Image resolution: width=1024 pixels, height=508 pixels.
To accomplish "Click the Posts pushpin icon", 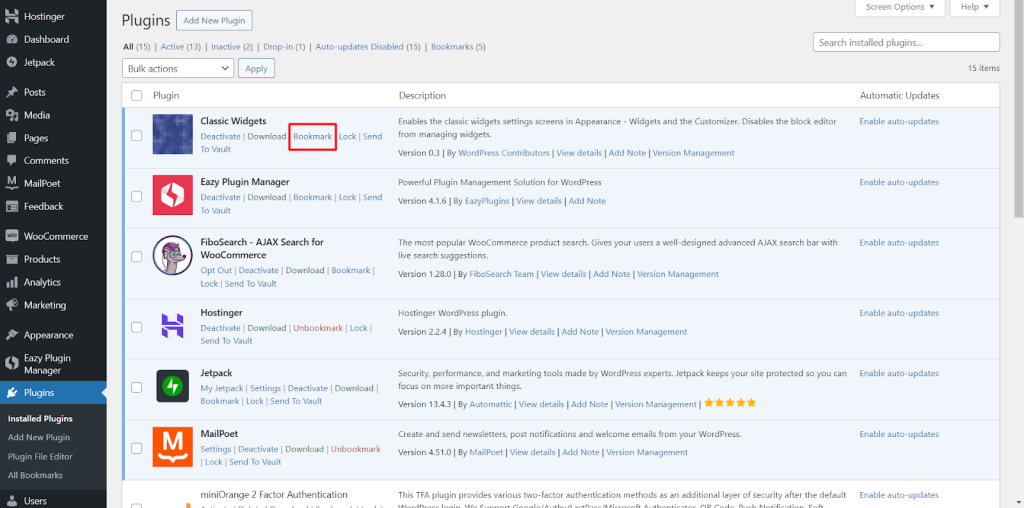I will coord(11,92).
